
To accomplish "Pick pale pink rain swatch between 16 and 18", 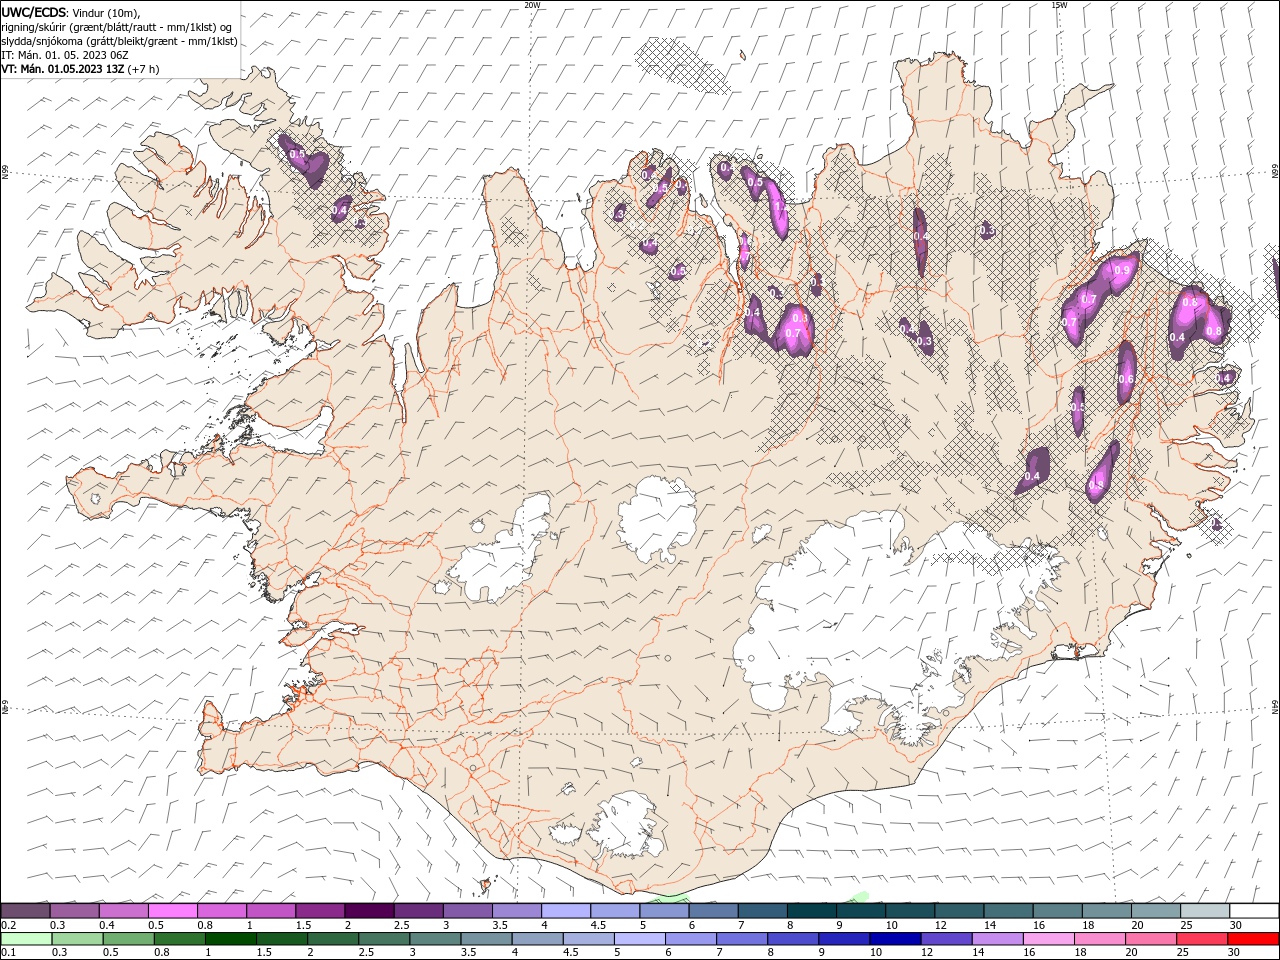I will 1047,938.
